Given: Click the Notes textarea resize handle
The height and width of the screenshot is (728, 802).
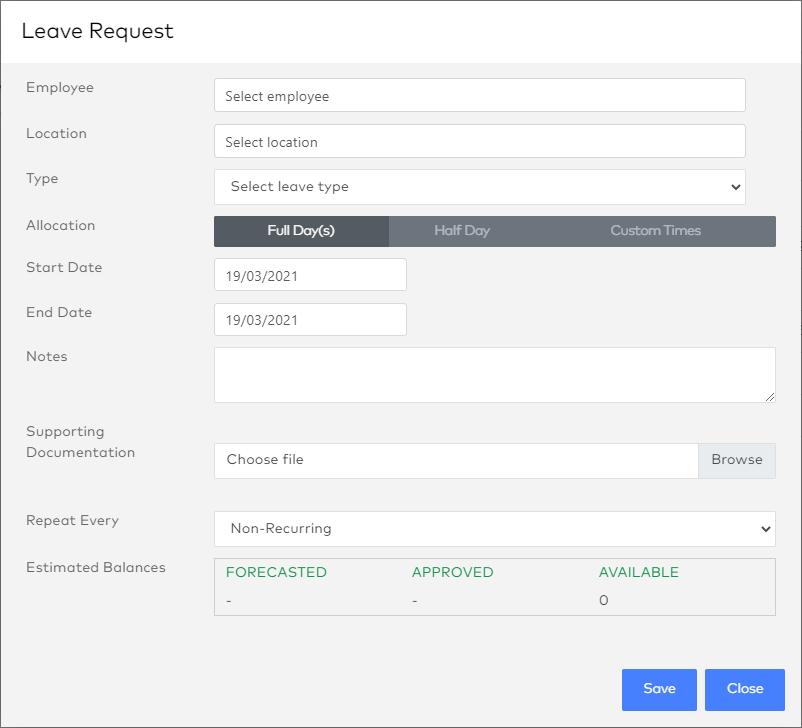Looking at the screenshot, I should click(x=770, y=398).
